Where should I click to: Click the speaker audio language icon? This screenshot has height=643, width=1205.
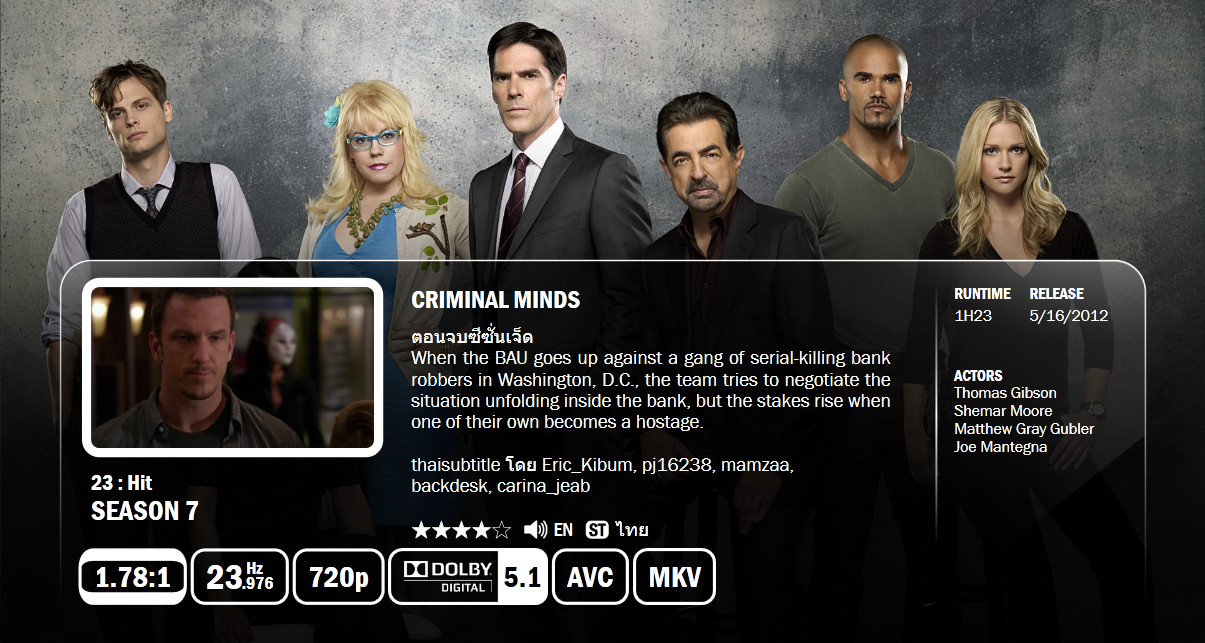pyautogui.click(x=535, y=530)
